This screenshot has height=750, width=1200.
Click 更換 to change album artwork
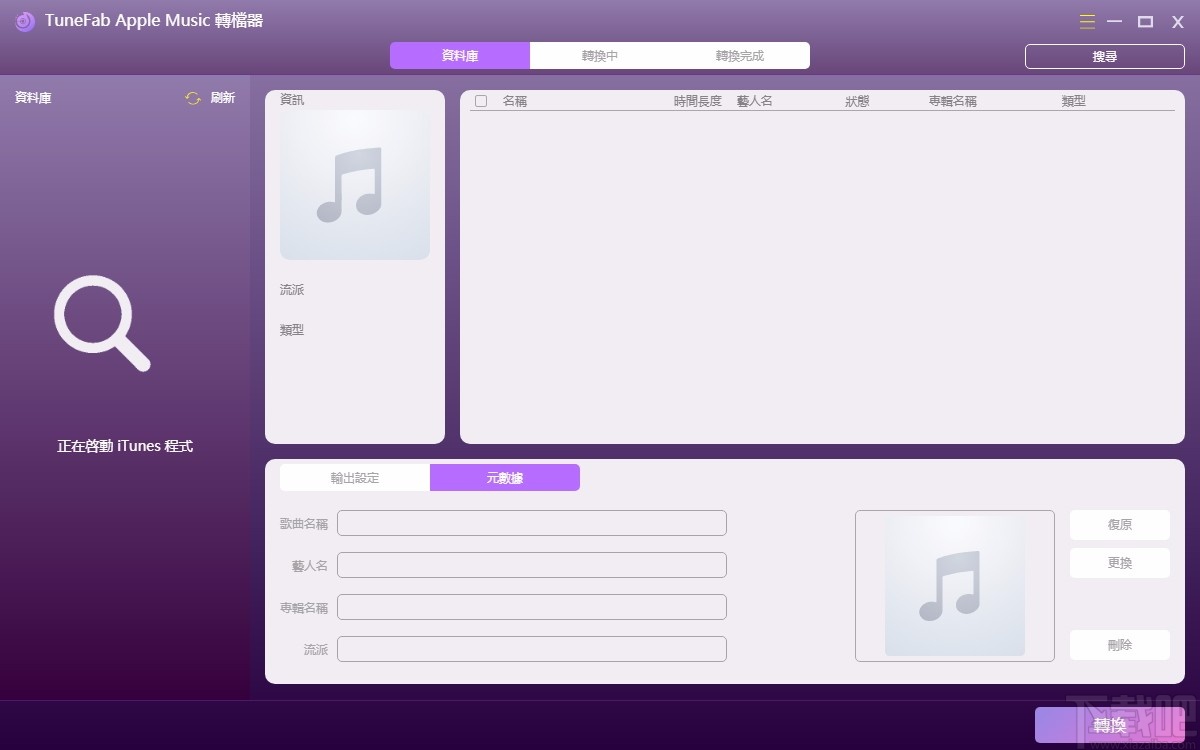pos(1119,562)
